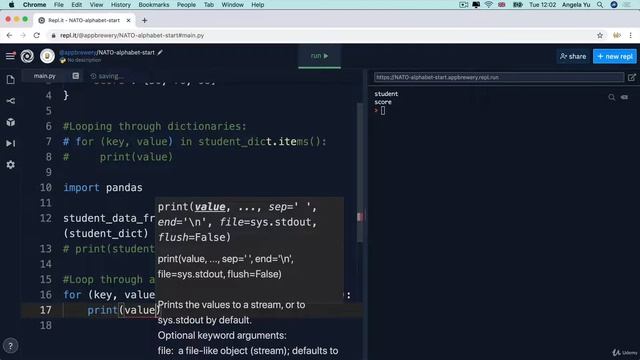The height and width of the screenshot is (360, 640).
Task: Go forward in browser history
Action: [23, 36]
